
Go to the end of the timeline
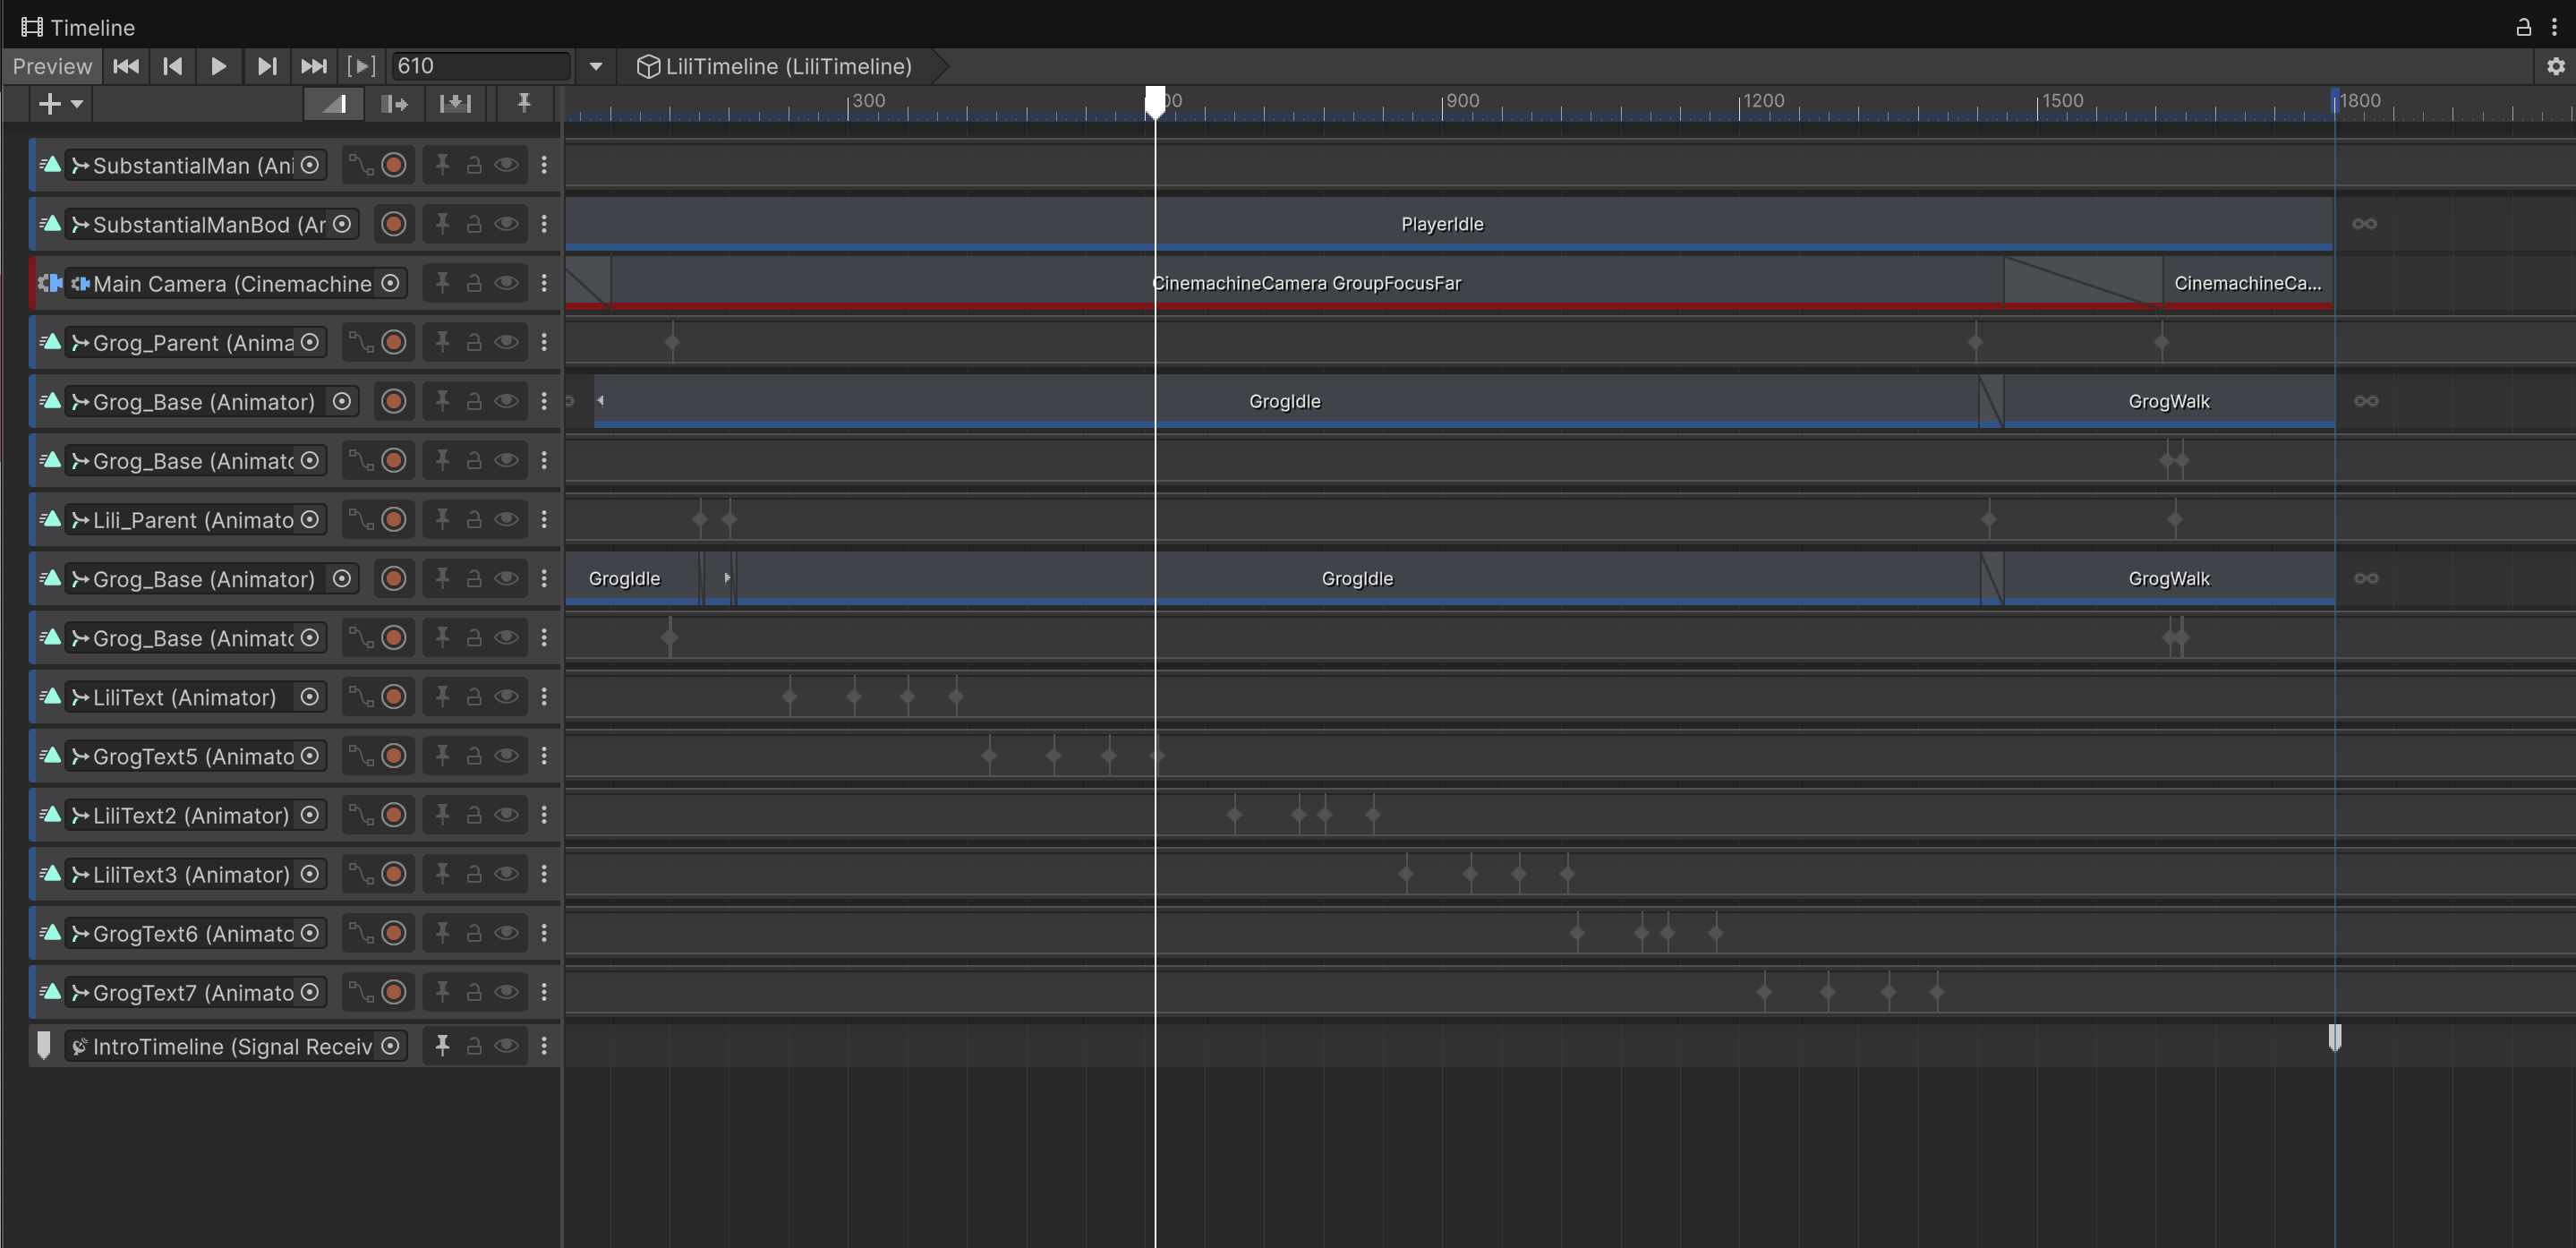point(313,66)
